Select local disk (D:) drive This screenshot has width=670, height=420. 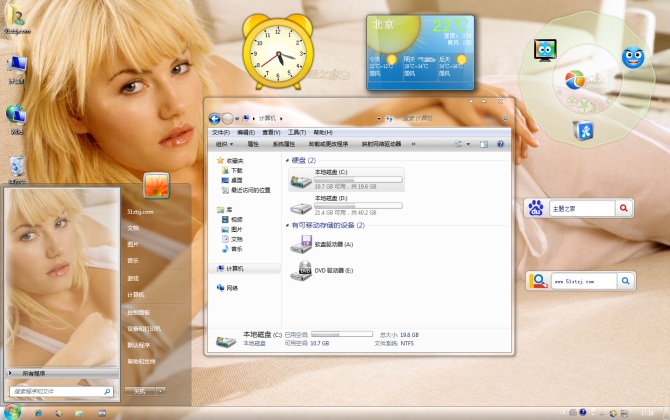coord(346,206)
